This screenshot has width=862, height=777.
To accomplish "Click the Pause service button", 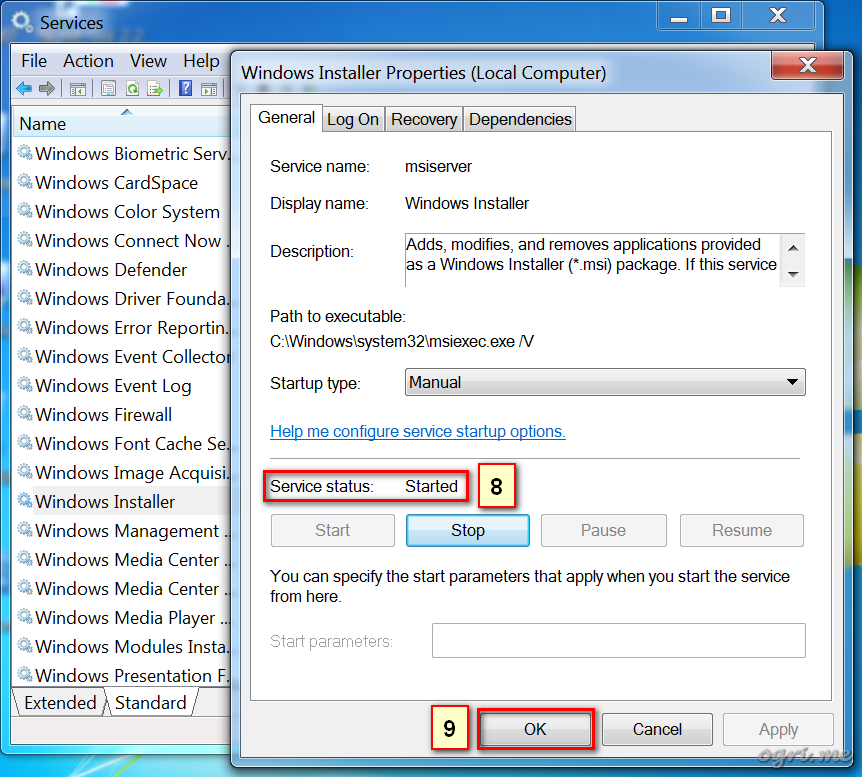I will tap(604, 531).
